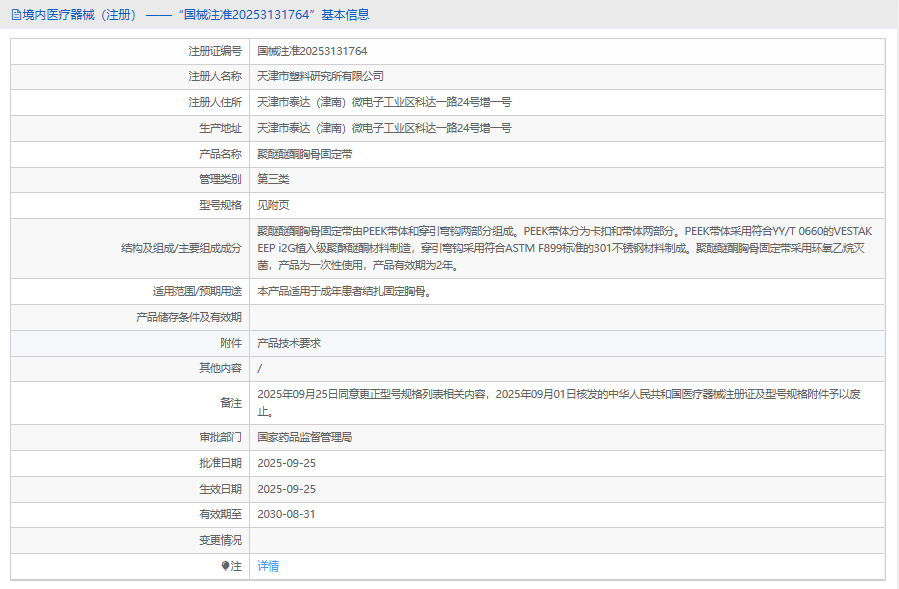Click the 第三类 management category value
899x589 pixels.
coord(273,179)
